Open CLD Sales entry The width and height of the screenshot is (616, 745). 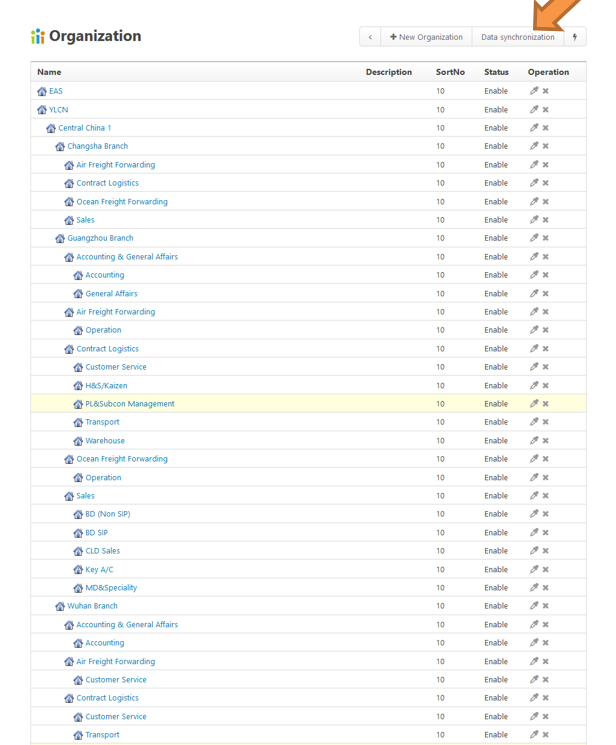(103, 551)
